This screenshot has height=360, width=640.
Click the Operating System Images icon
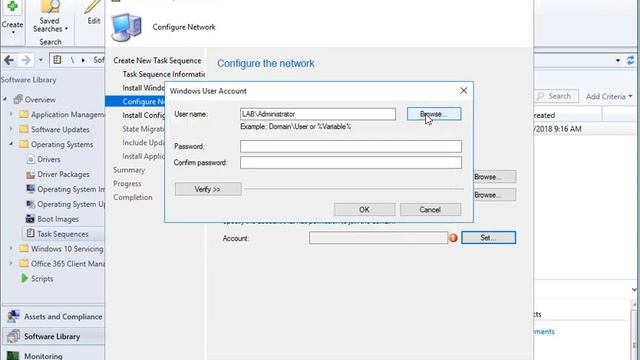point(31,189)
